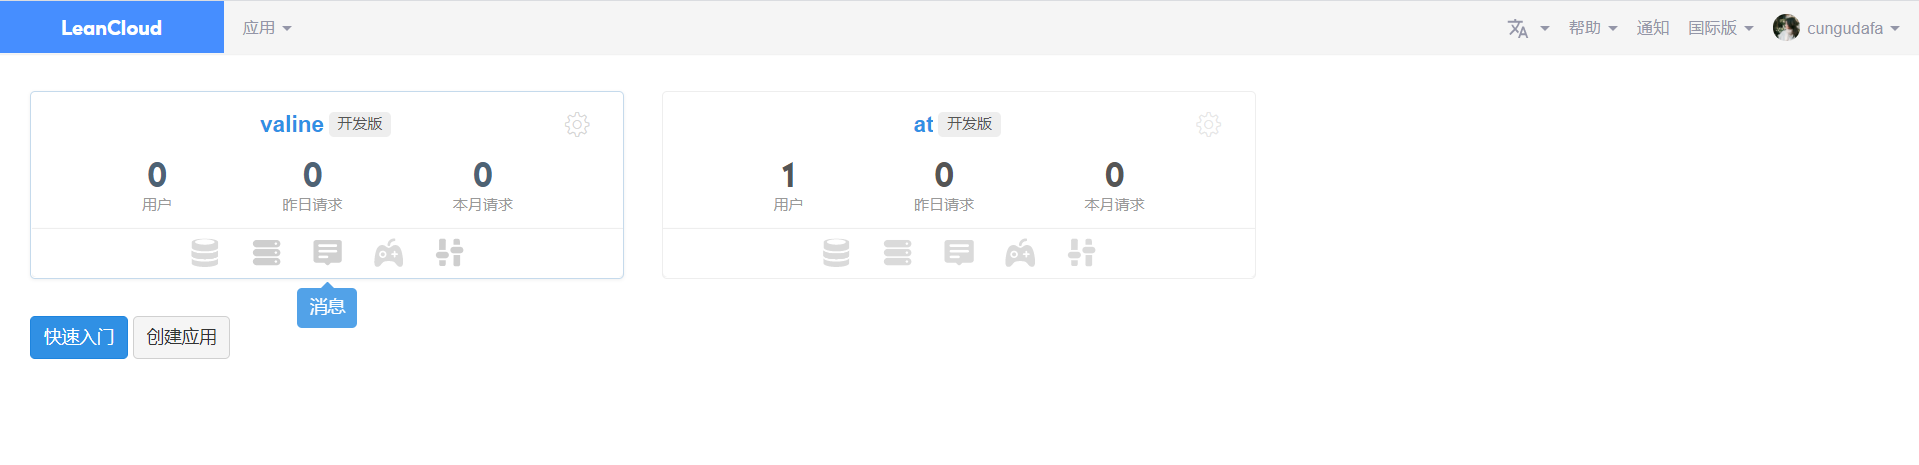Click the 创建应用 button
This screenshot has width=1919, height=465.
(x=181, y=337)
